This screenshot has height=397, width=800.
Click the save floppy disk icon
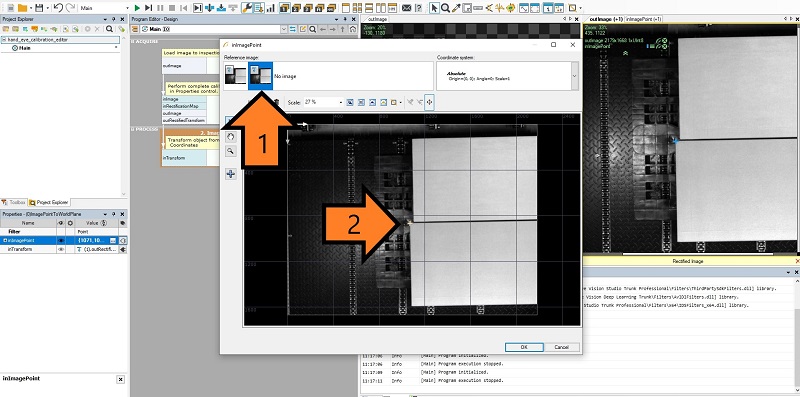pos(39,8)
